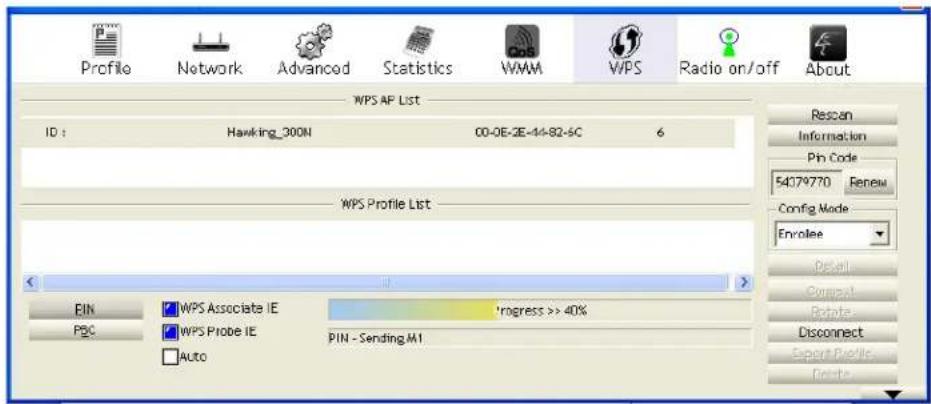
Task: Toggle the WPS Probe IE checkbox
Action: point(170,332)
